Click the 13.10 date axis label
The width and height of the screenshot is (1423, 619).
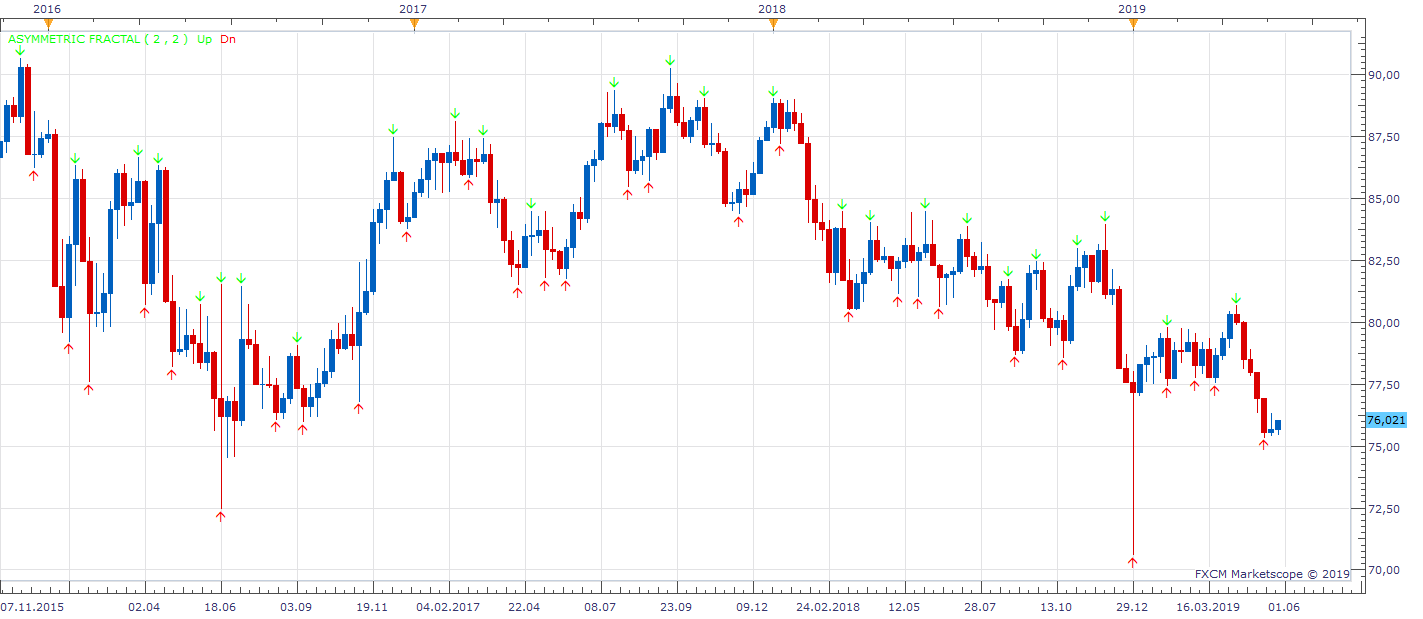tap(1056, 607)
